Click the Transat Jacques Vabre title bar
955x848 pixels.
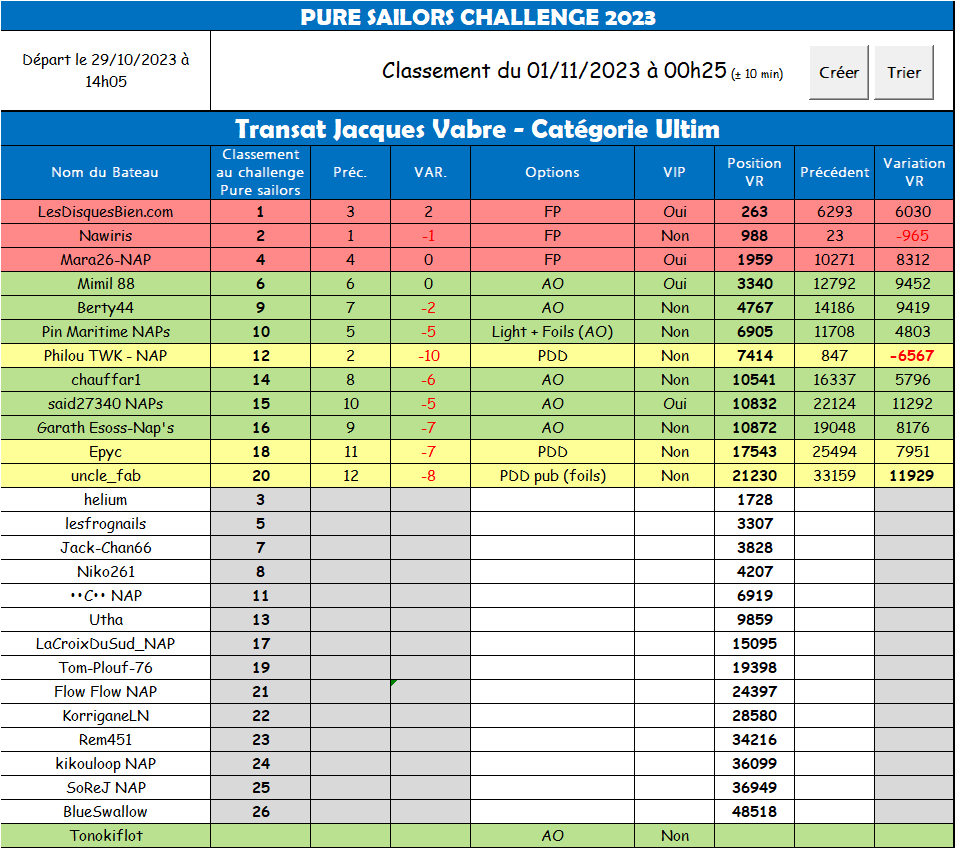point(478,129)
